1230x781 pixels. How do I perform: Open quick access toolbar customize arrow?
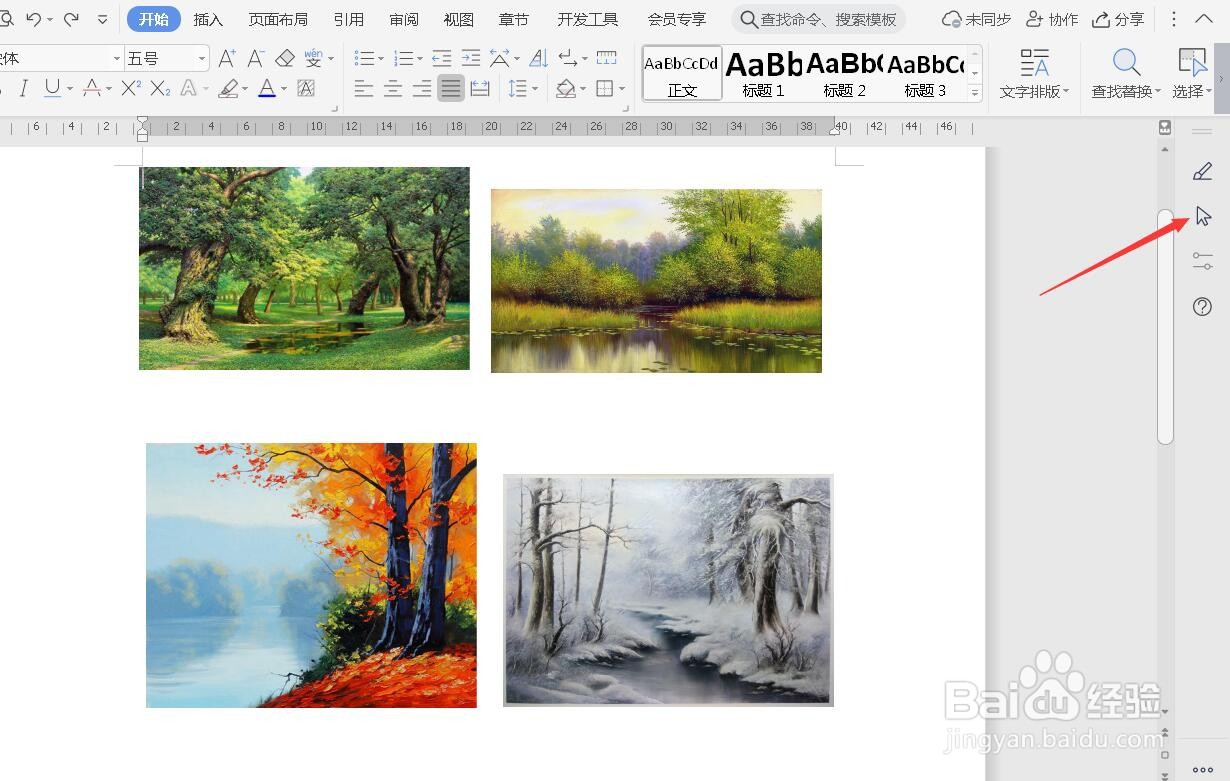click(x=102, y=19)
